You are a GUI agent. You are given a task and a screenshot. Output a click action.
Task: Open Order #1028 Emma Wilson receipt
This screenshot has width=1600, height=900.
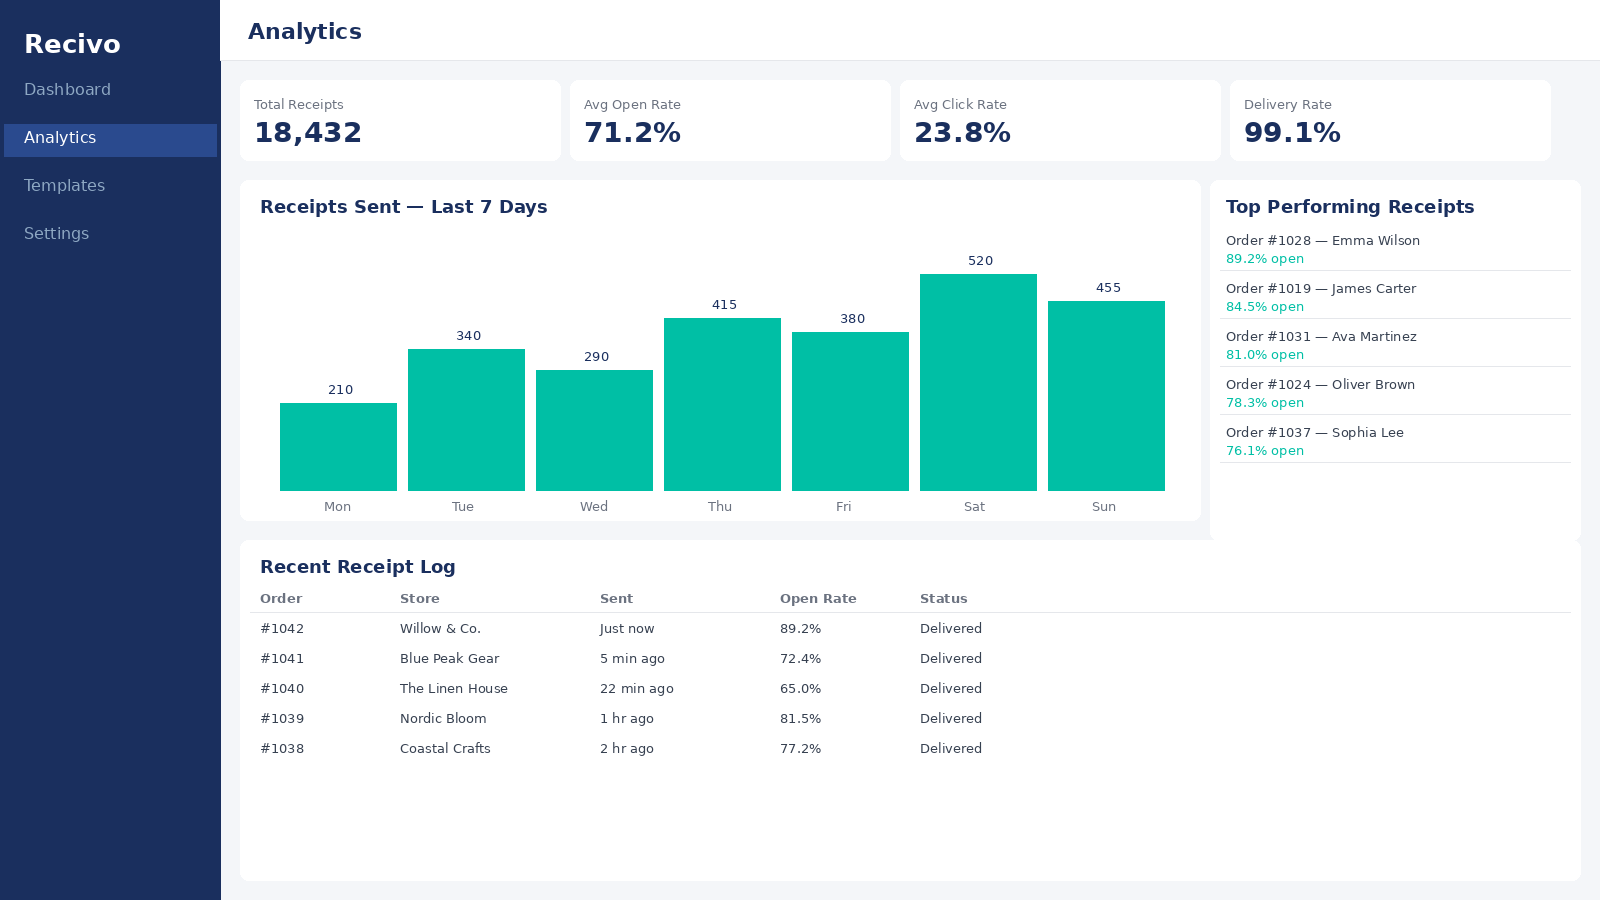[x=1395, y=249]
